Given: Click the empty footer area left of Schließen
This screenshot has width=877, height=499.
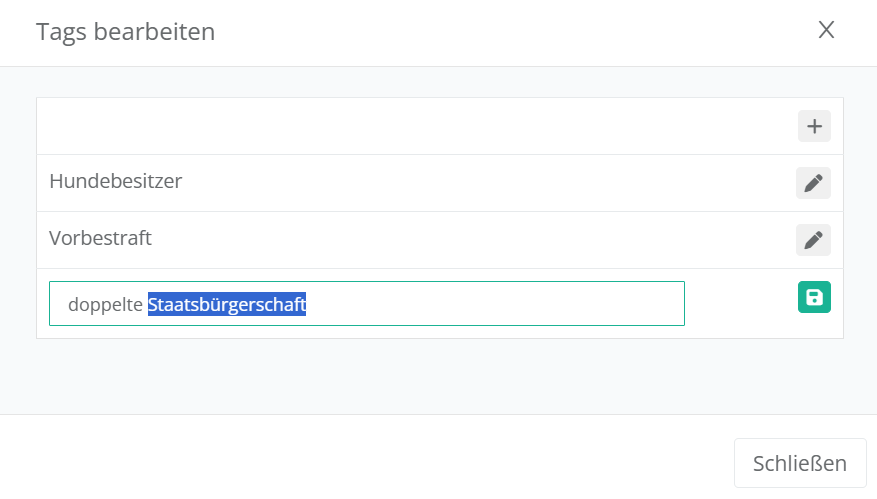Looking at the screenshot, I should tap(380, 462).
